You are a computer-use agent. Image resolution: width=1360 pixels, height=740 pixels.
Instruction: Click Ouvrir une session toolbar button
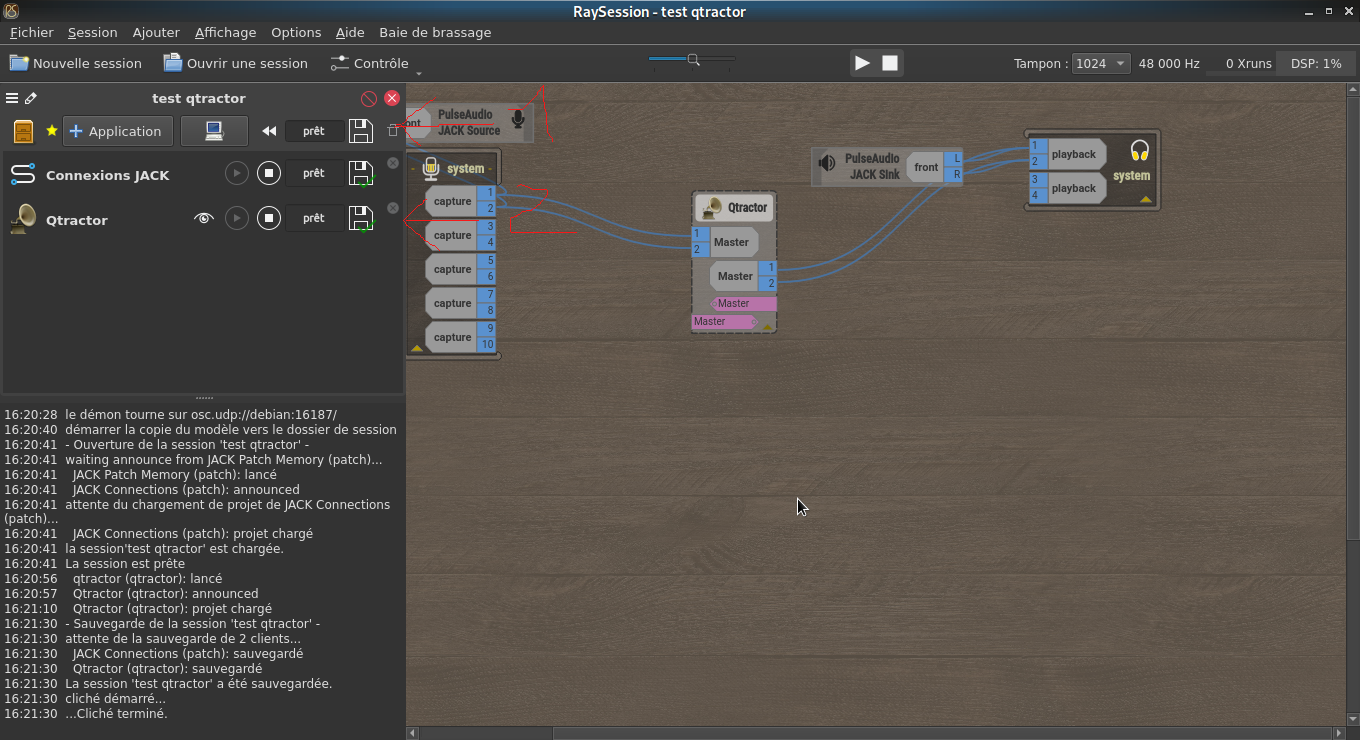pyautogui.click(x=236, y=63)
